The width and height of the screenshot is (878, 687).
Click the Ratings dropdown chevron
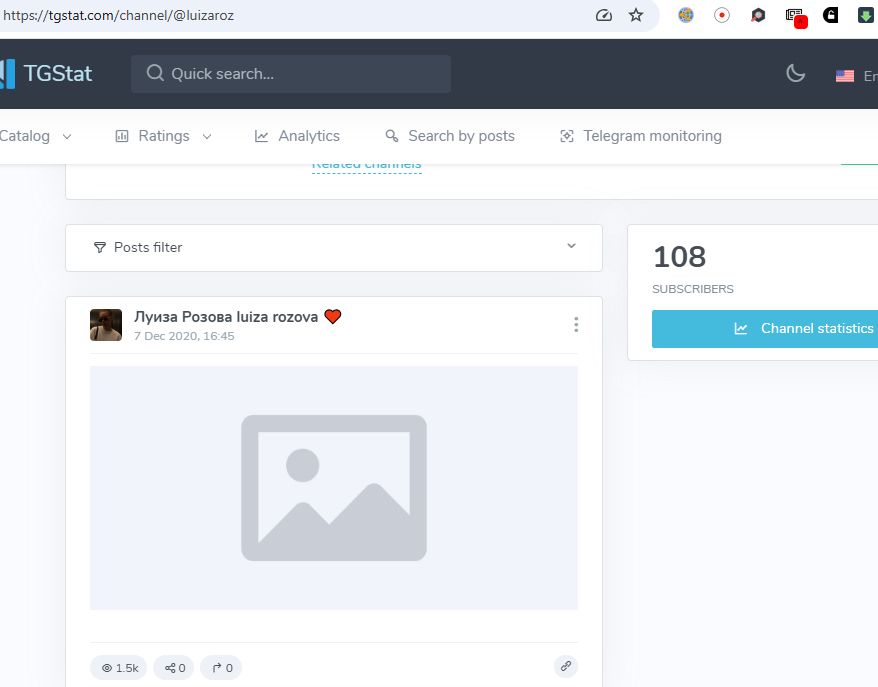point(207,137)
